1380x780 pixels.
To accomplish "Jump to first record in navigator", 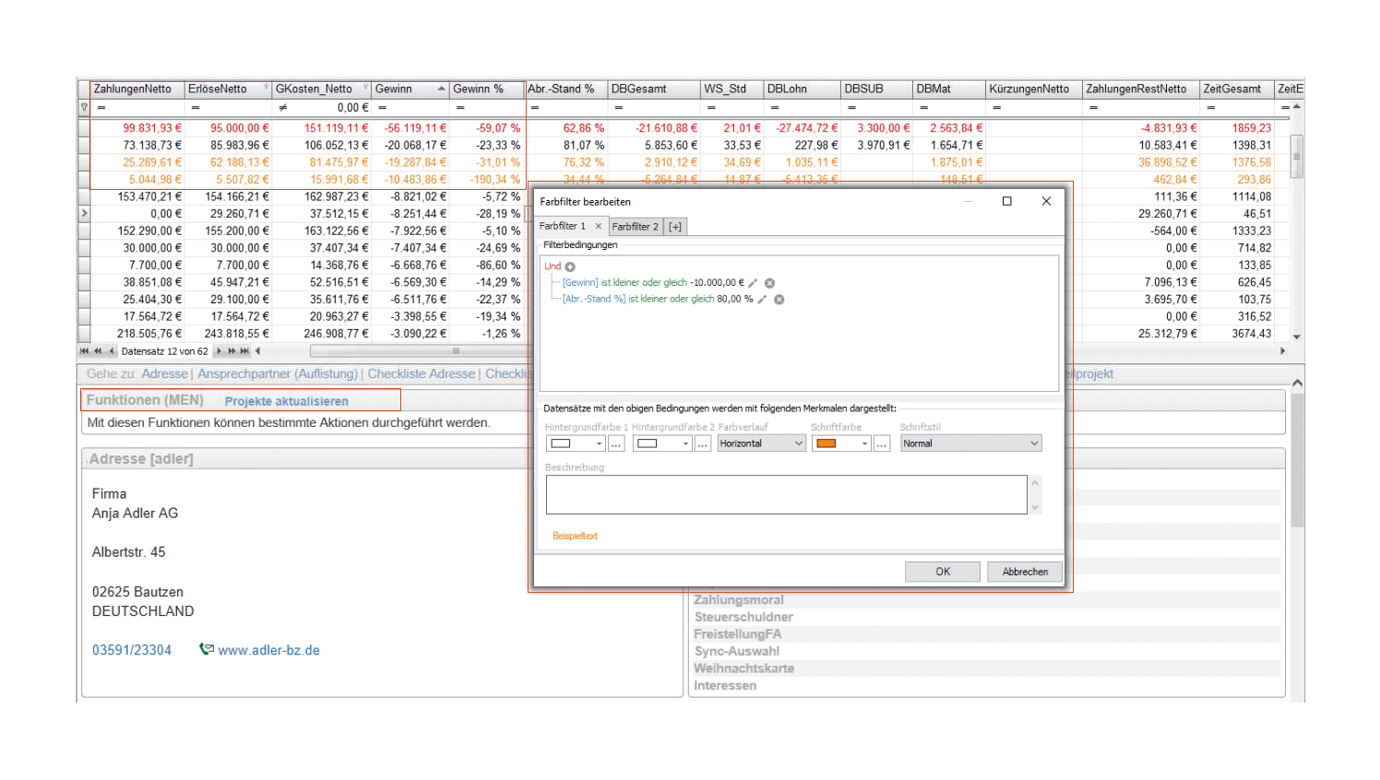I will click(85, 352).
